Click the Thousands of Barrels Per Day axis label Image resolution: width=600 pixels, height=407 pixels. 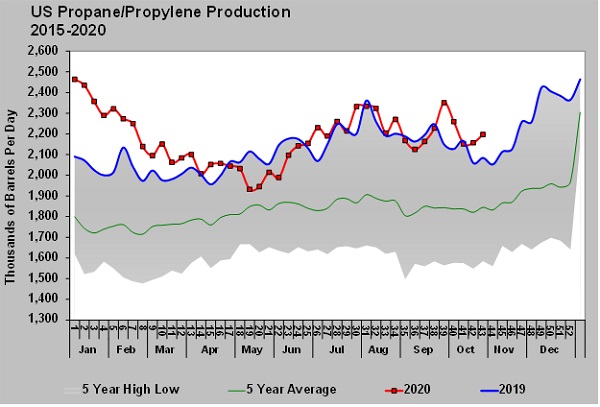coord(11,186)
